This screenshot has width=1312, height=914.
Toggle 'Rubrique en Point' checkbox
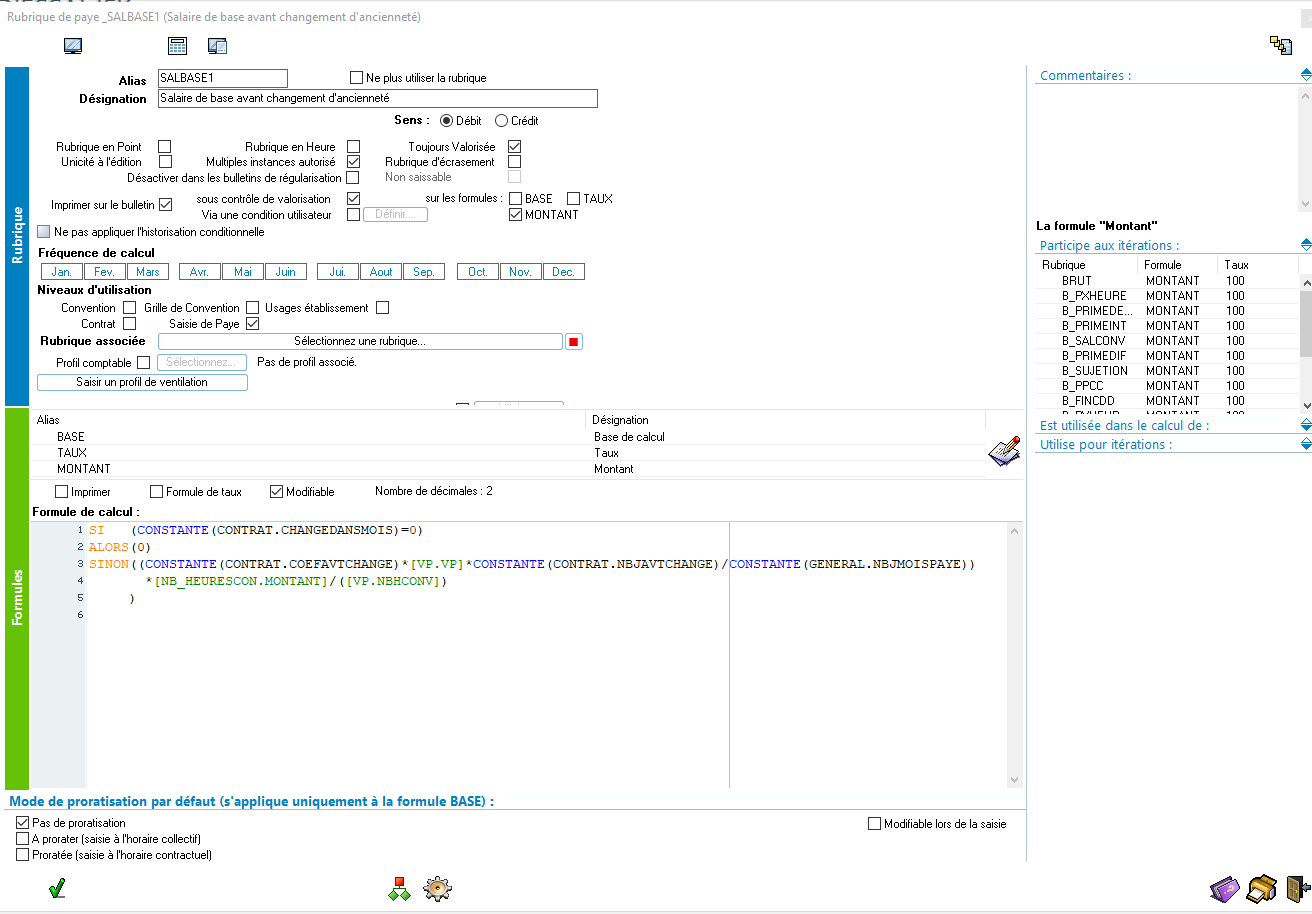click(x=165, y=147)
